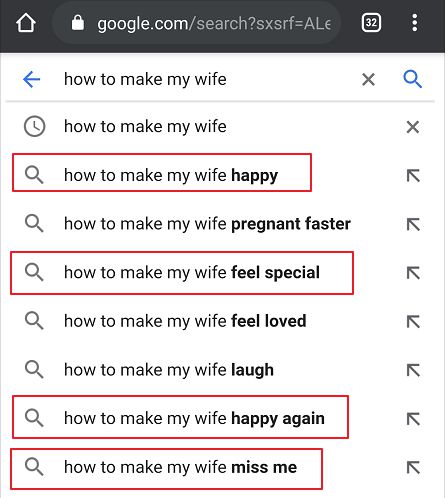Image resolution: width=445 pixels, height=498 pixels.
Task: Fill query with 'happy' suggestion arrow
Action: 413,176
